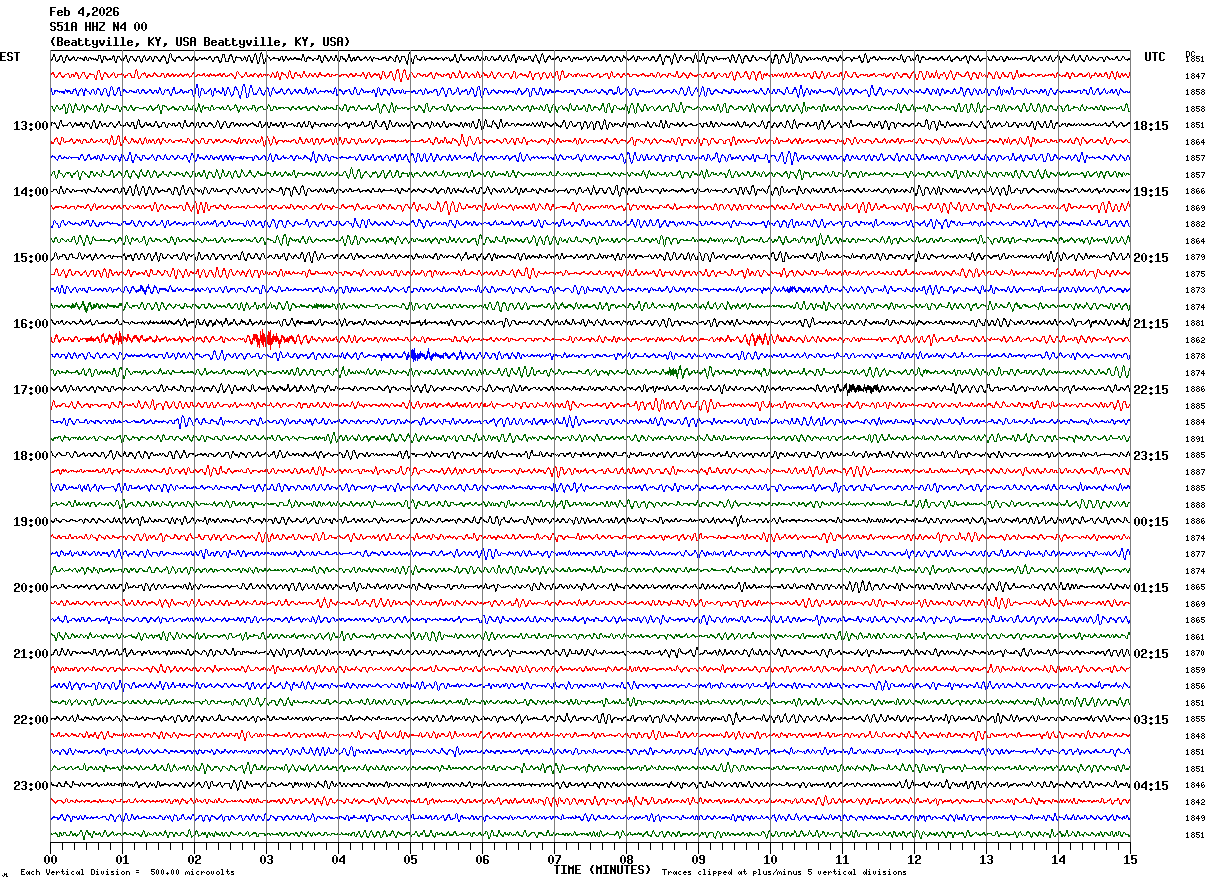Select the 14:00 EST time label
The image size is (1210, 886).
coord(31,192)
